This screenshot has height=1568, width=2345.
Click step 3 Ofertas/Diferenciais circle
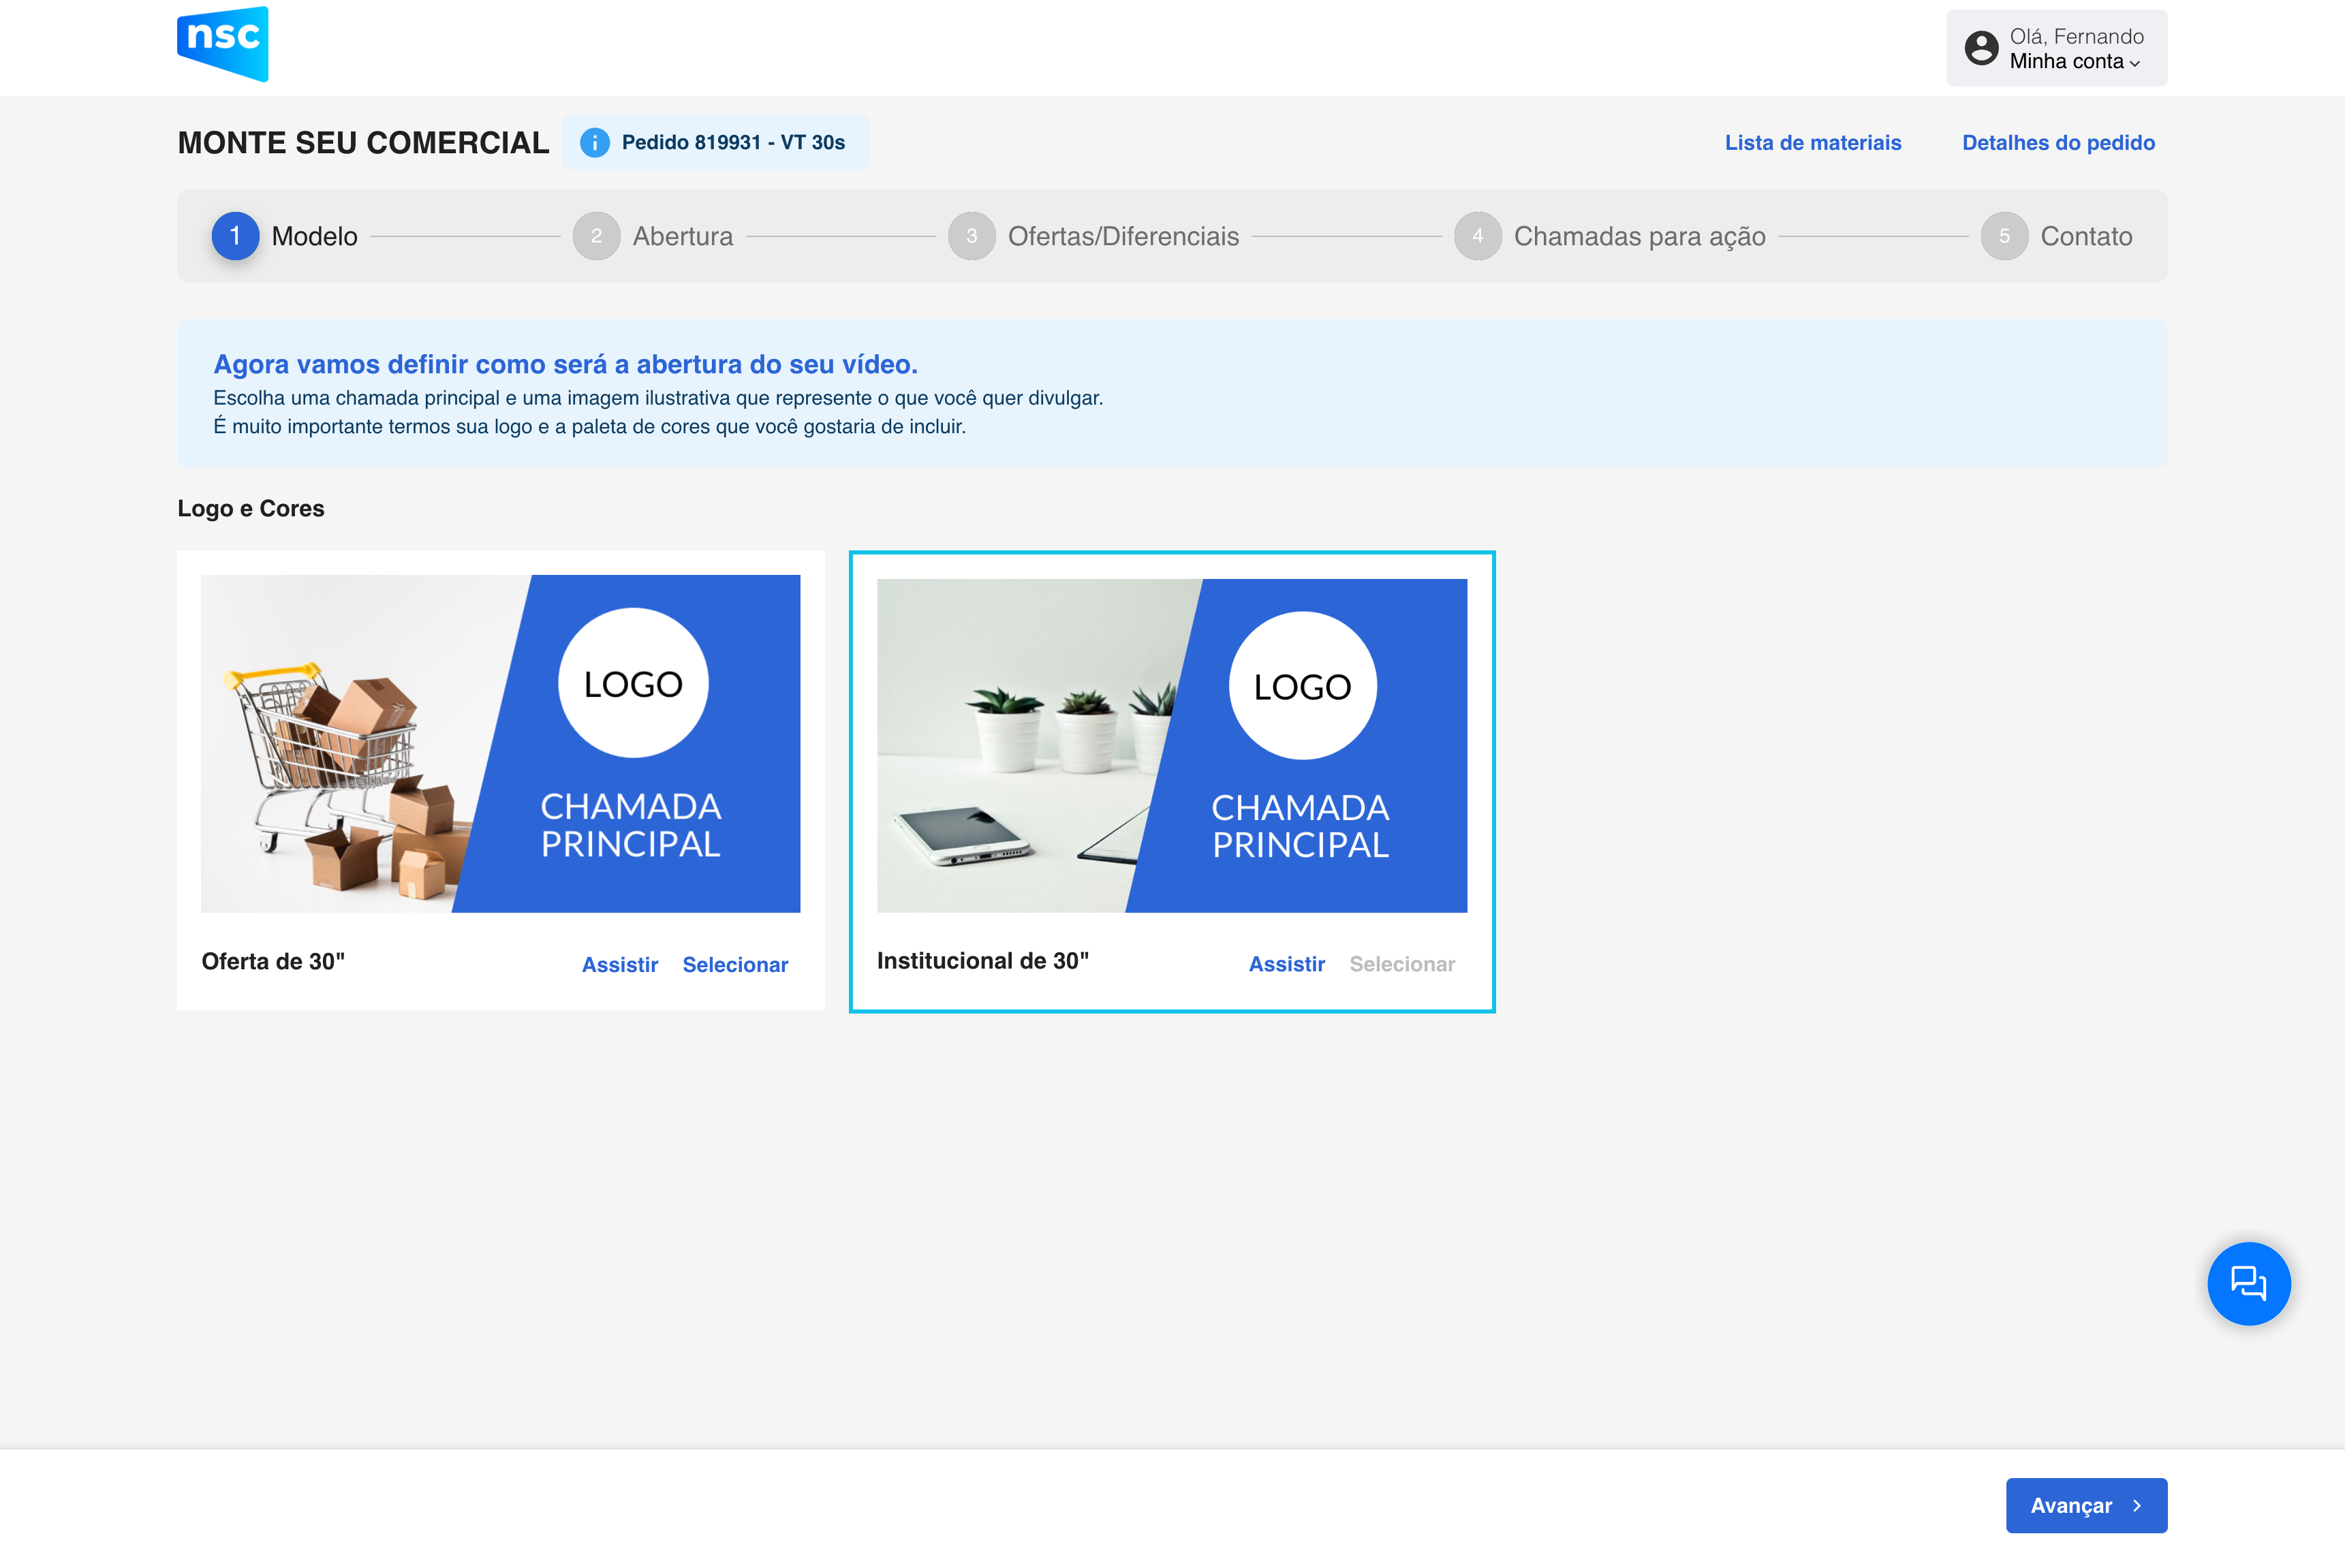(971, 236)
